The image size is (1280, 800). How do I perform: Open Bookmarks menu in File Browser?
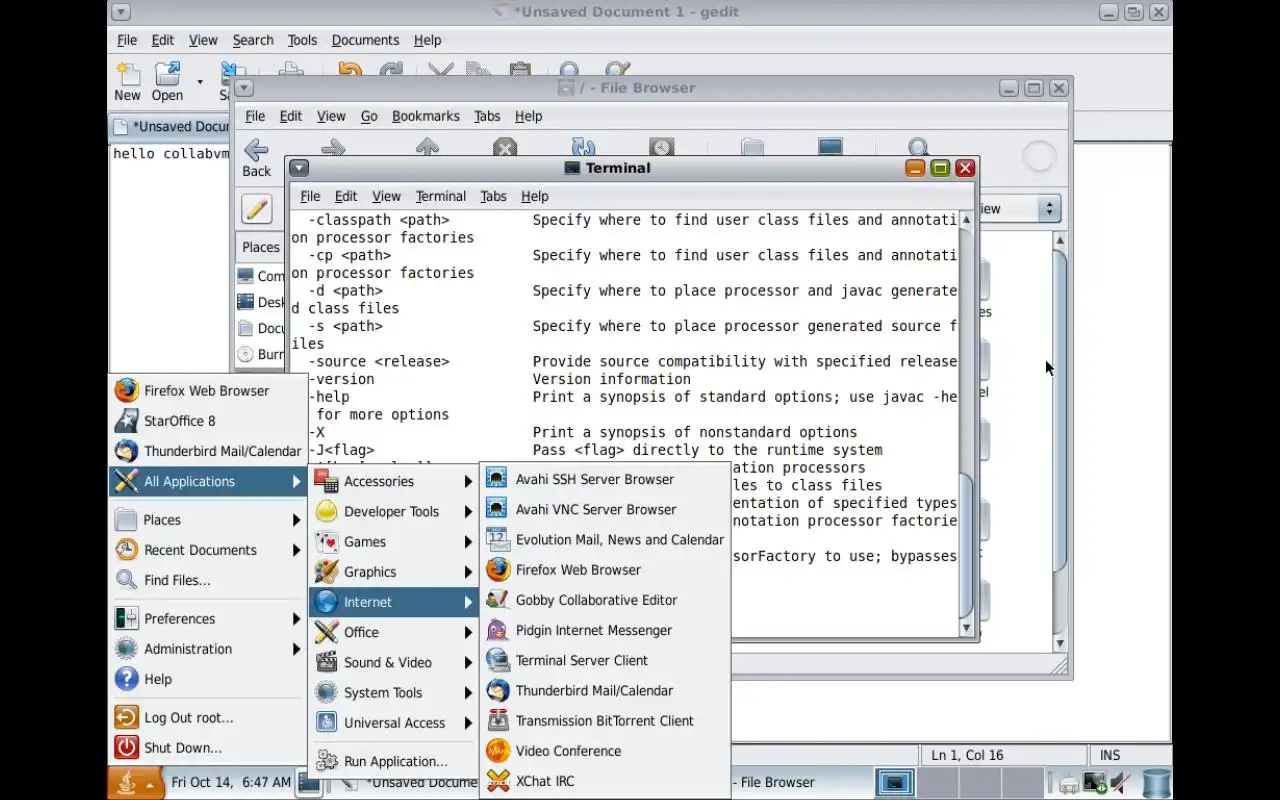point(425,116)
